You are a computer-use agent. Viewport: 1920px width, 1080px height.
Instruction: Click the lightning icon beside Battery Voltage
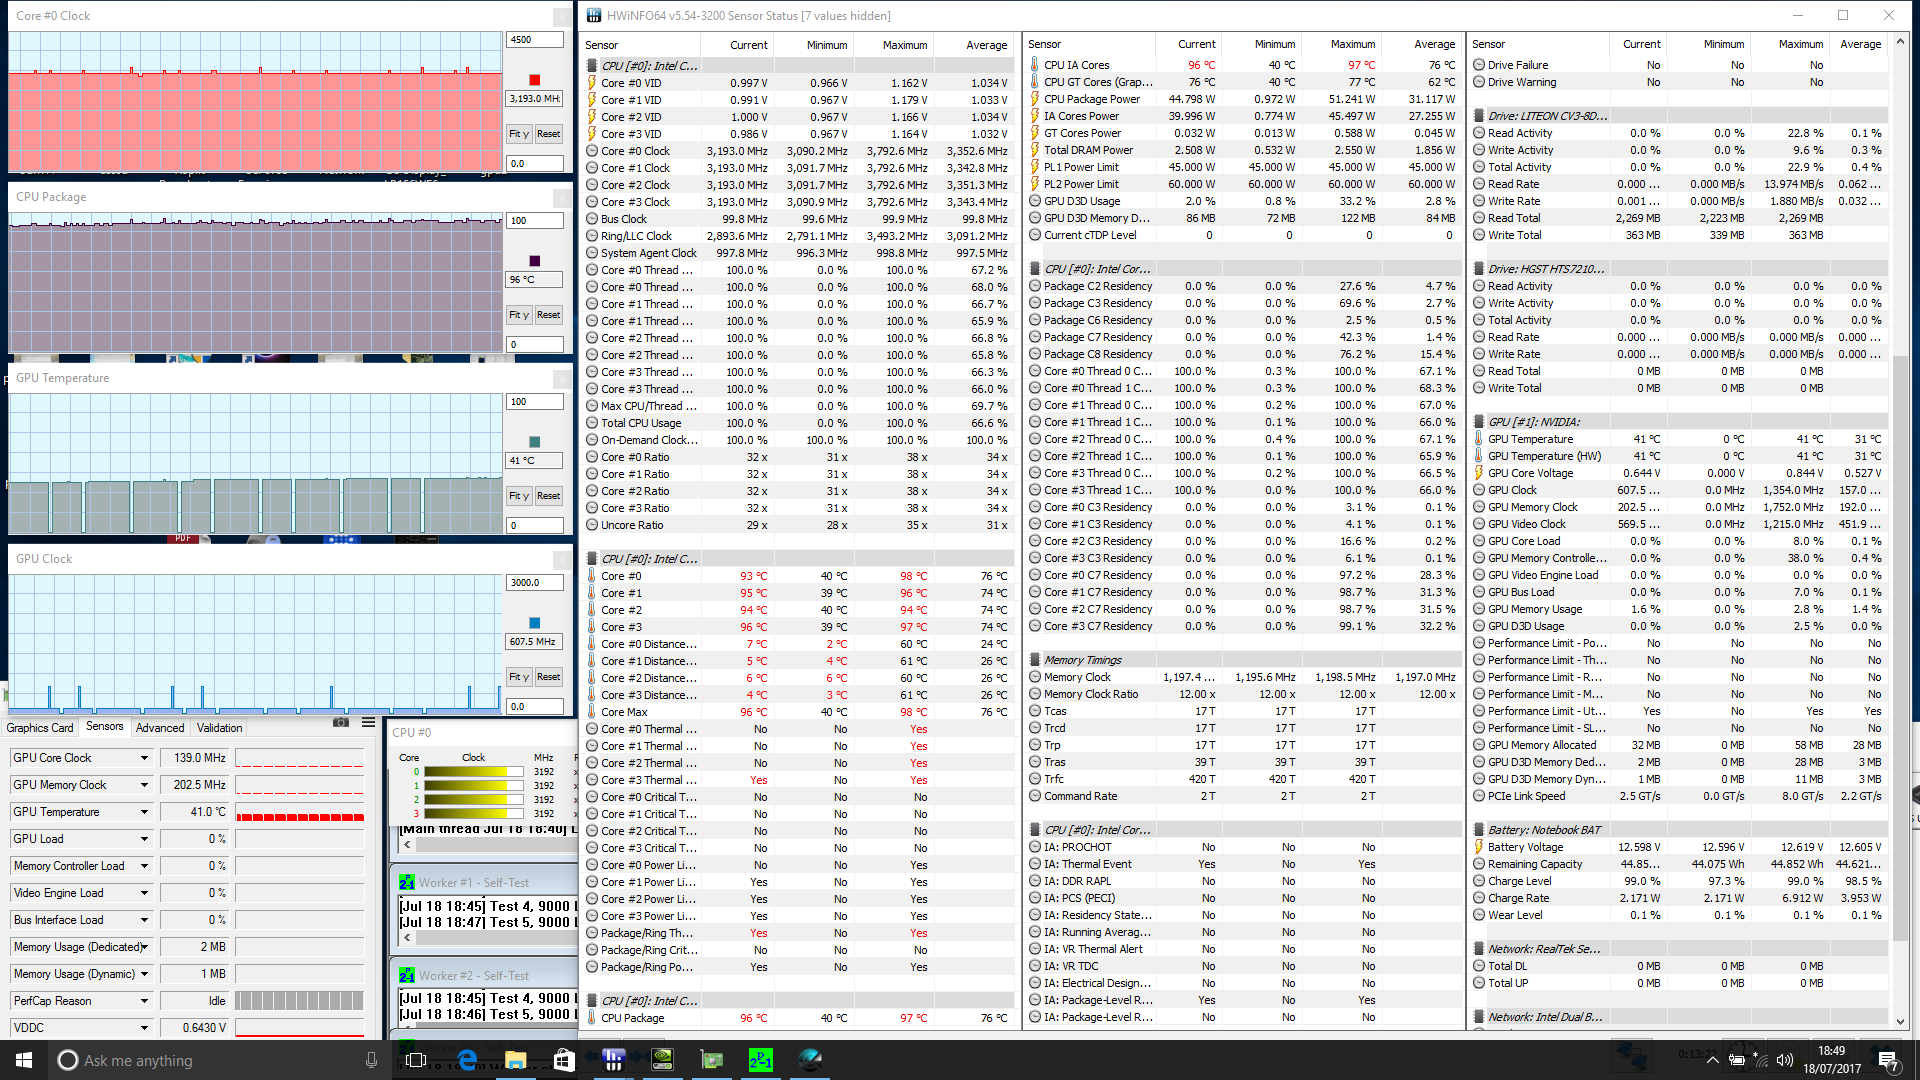(1479, 847)
